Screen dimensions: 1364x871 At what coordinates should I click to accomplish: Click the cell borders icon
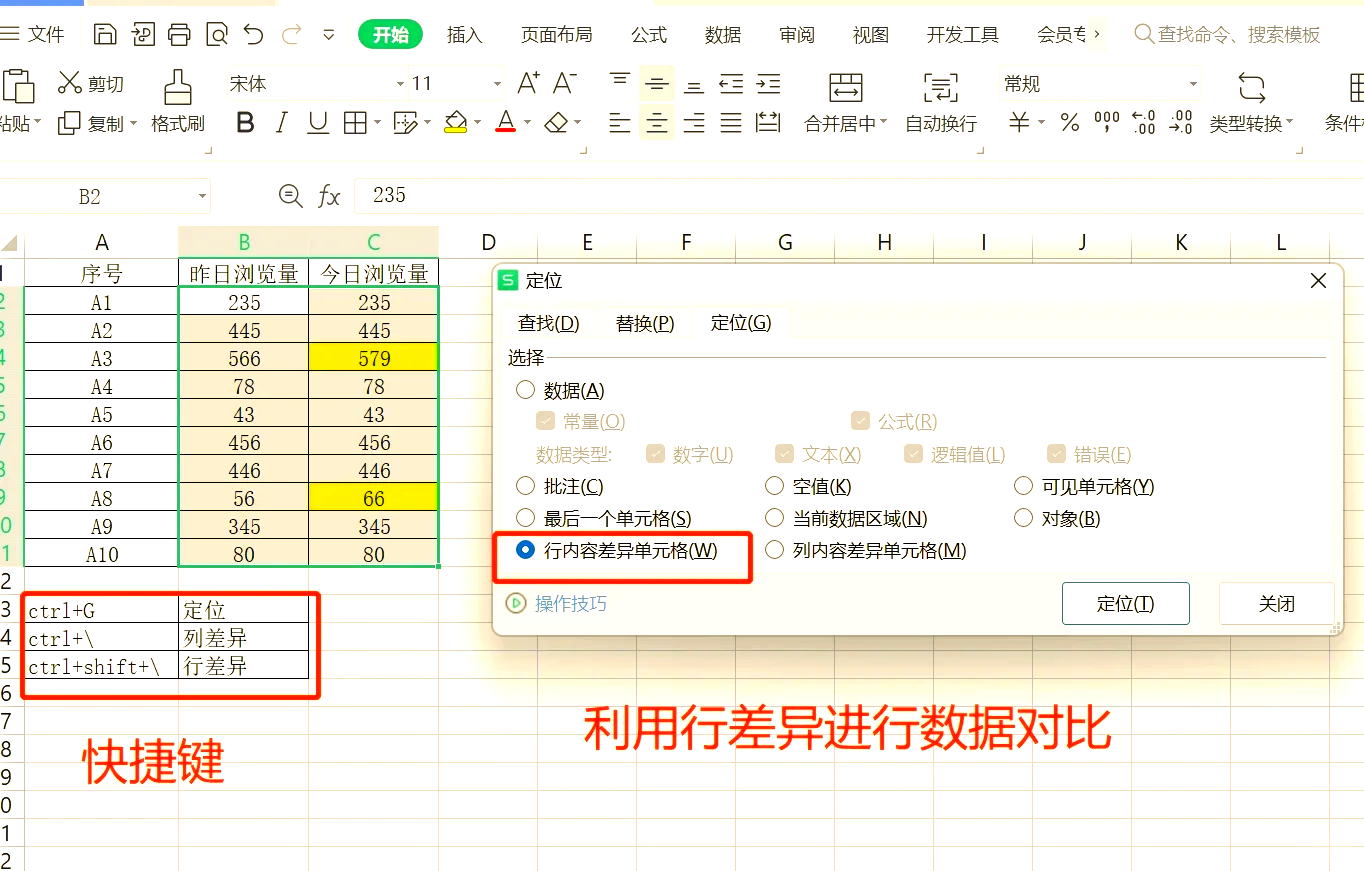click(355, 123)
